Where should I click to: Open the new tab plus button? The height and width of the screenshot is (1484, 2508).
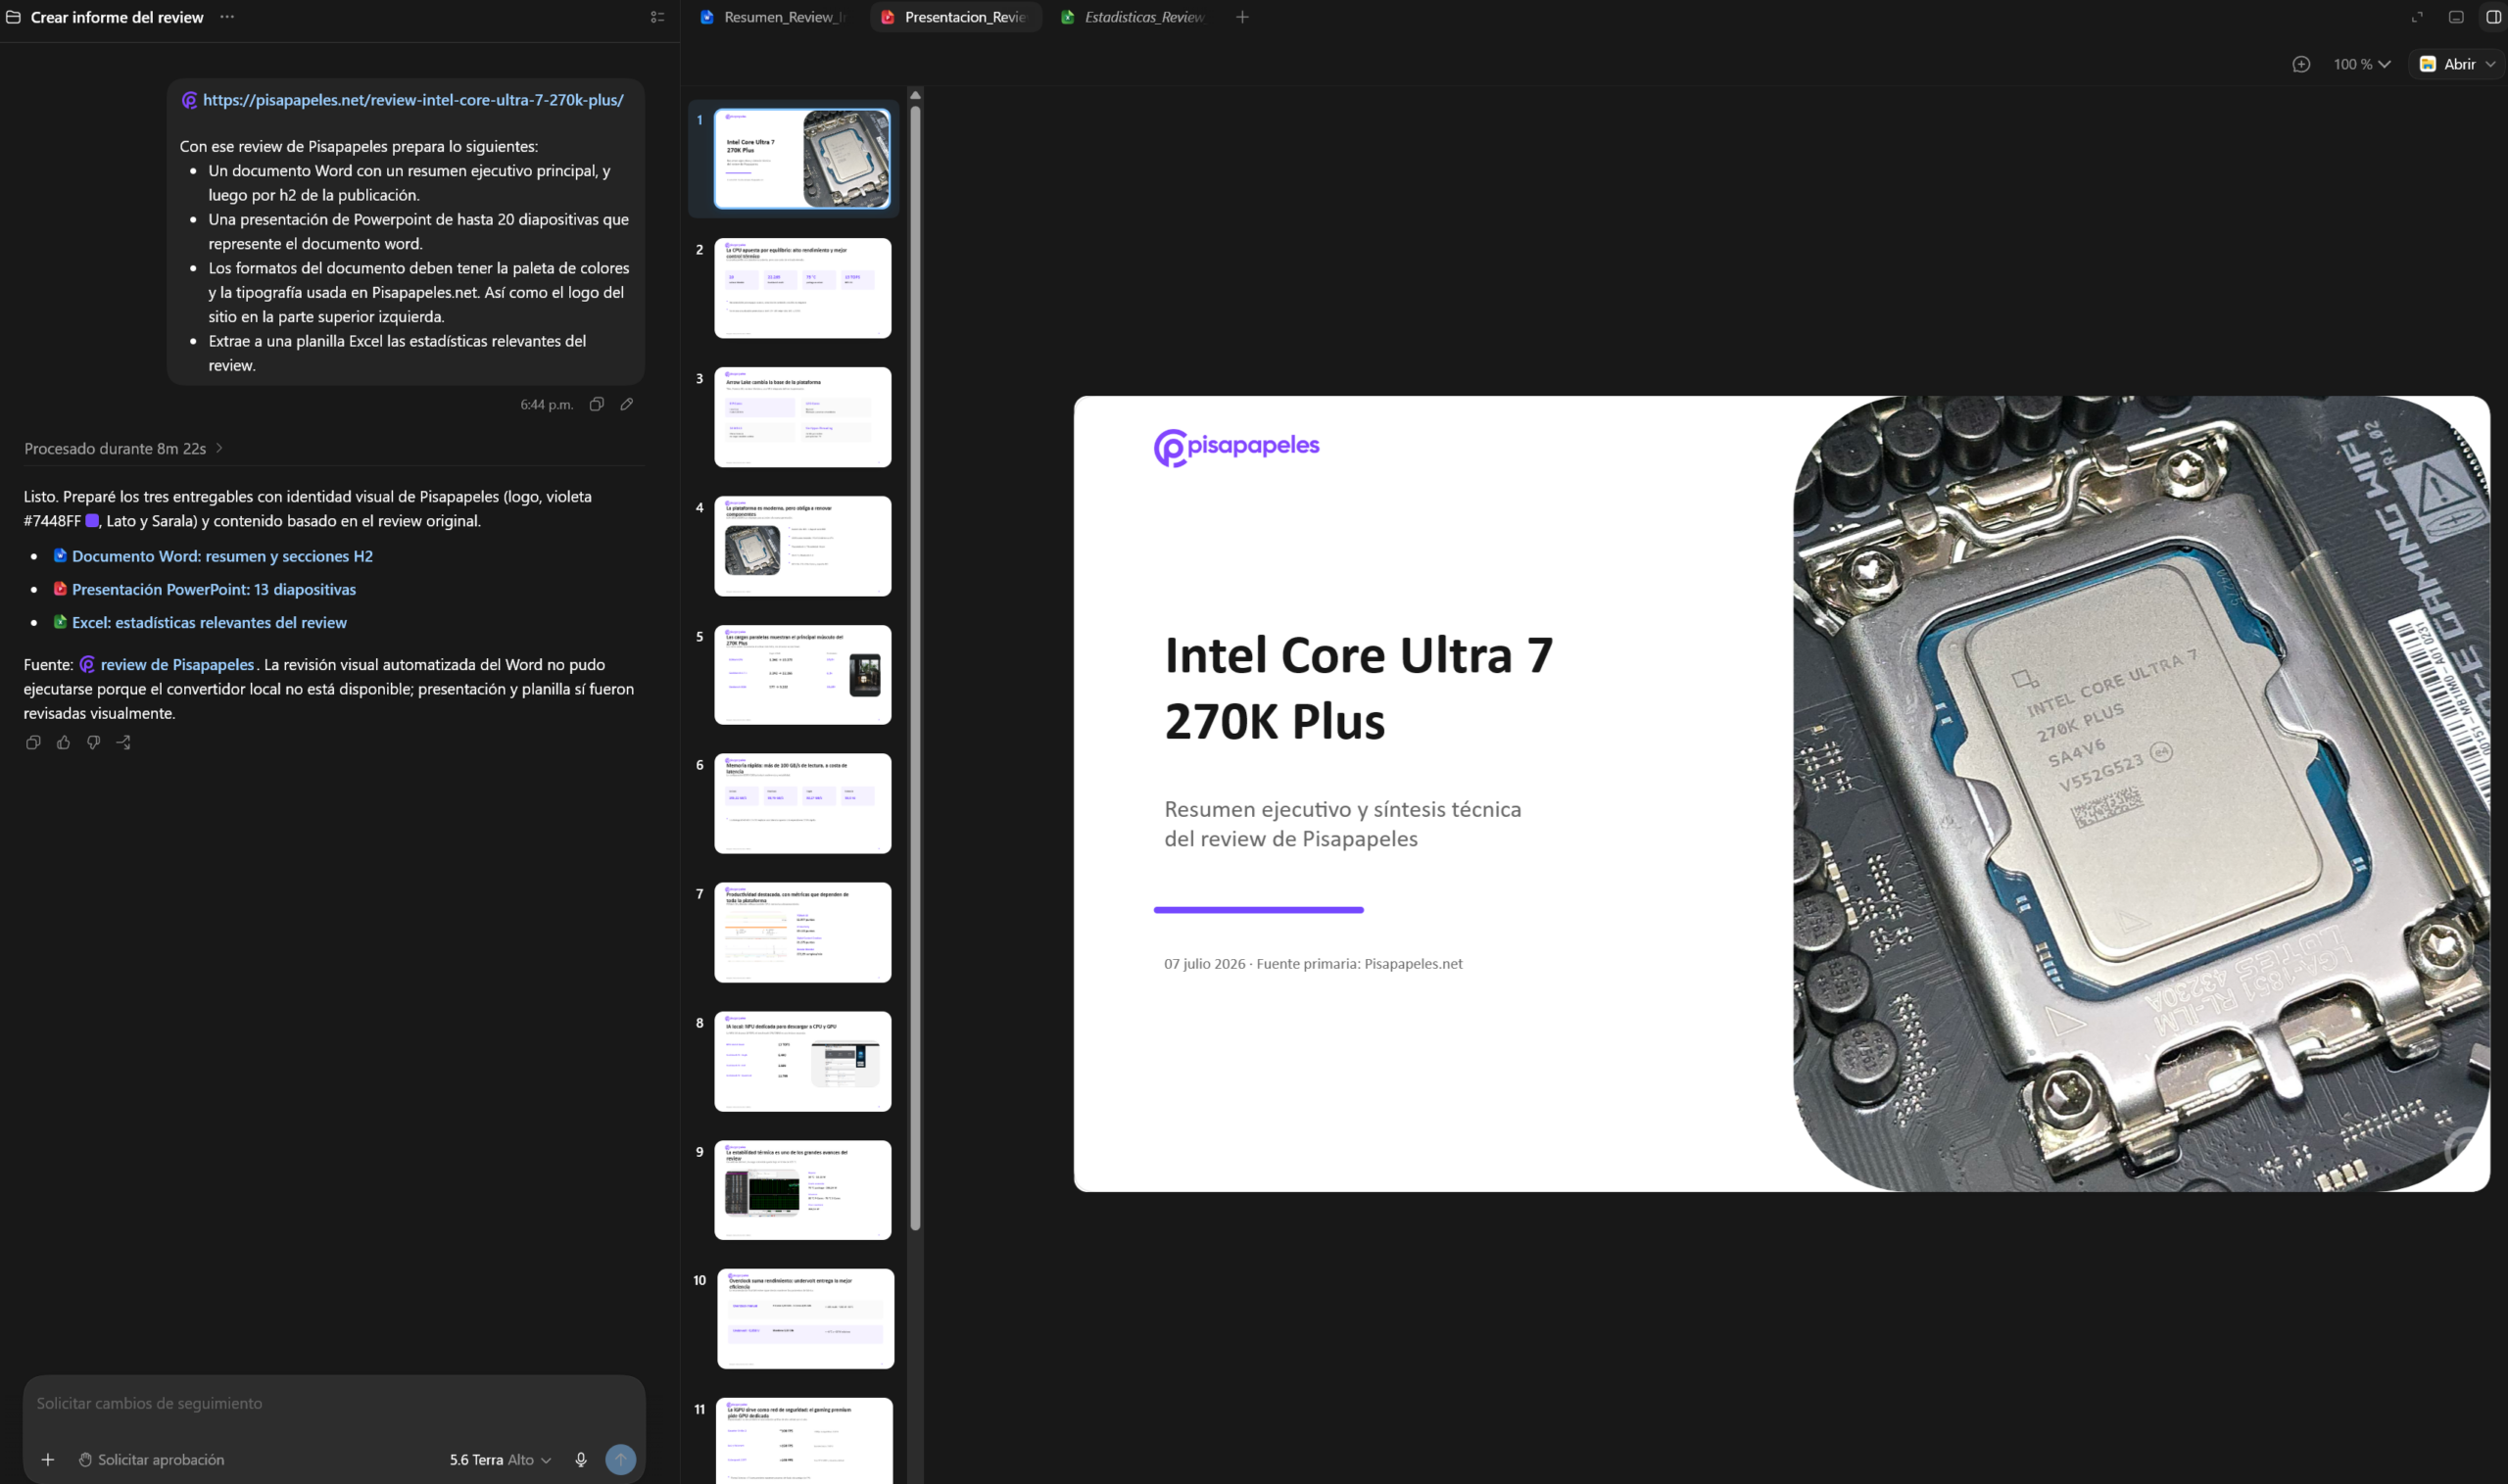pyautogui.click(x=1242, y=17)
